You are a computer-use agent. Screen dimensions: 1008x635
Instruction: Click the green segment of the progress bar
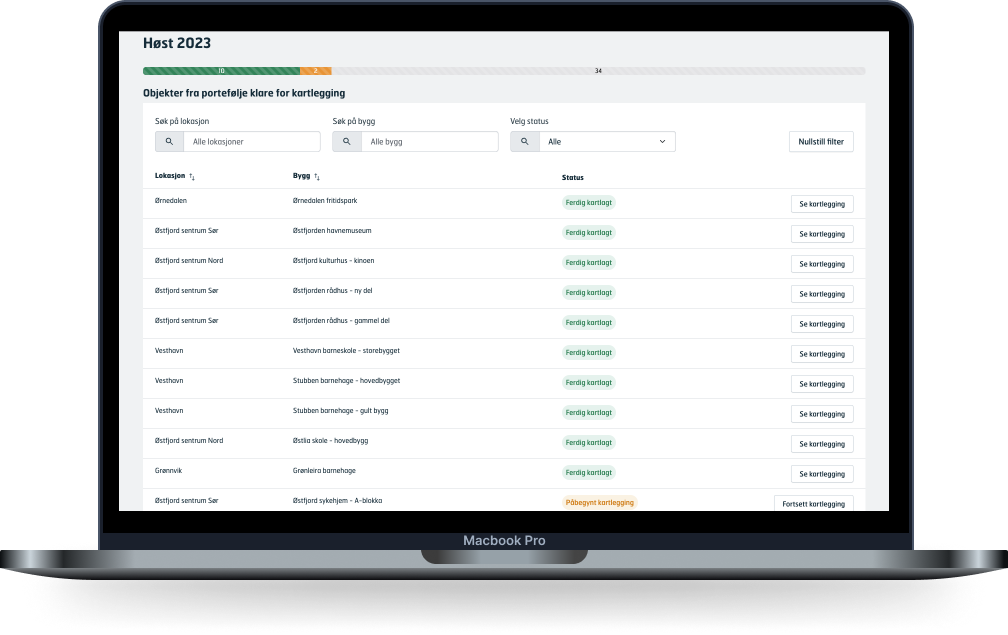220,71
